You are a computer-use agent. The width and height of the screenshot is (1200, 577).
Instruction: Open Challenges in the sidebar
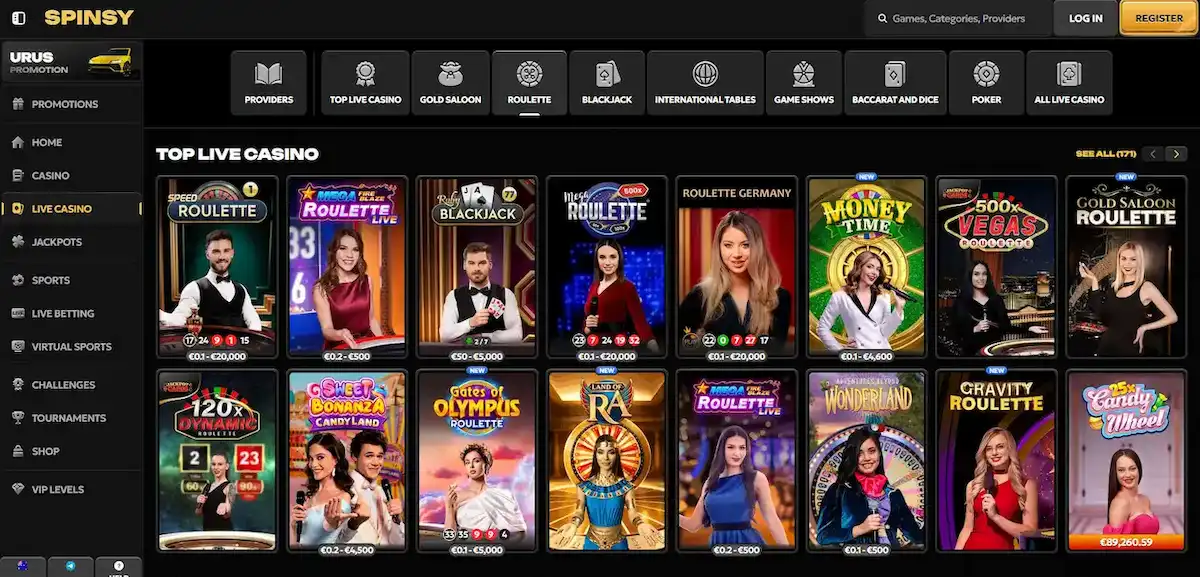coord(63,384)
